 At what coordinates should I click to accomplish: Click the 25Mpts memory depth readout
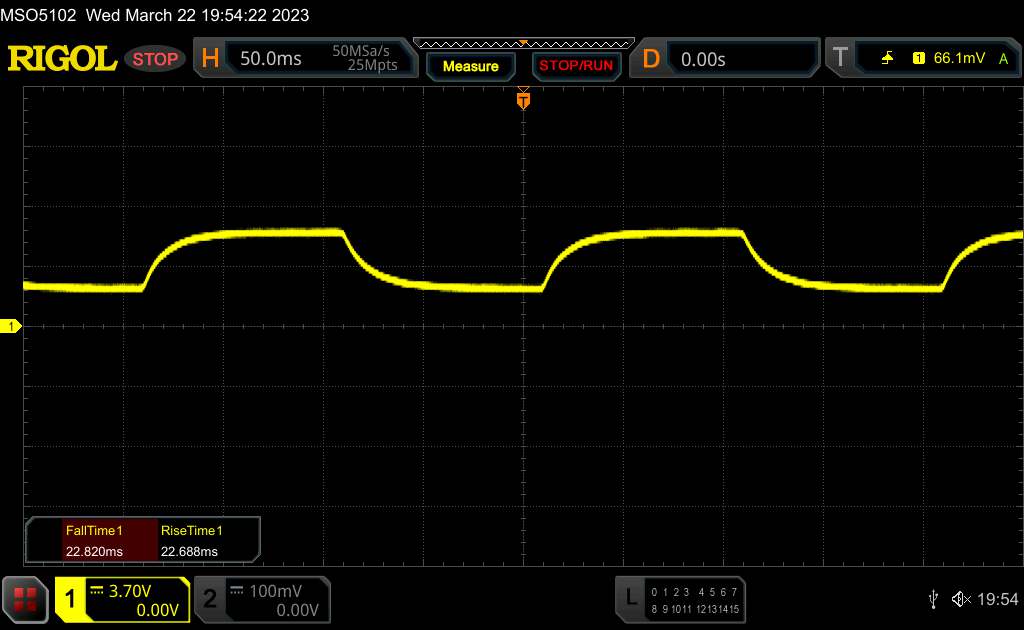pos(372,65)
